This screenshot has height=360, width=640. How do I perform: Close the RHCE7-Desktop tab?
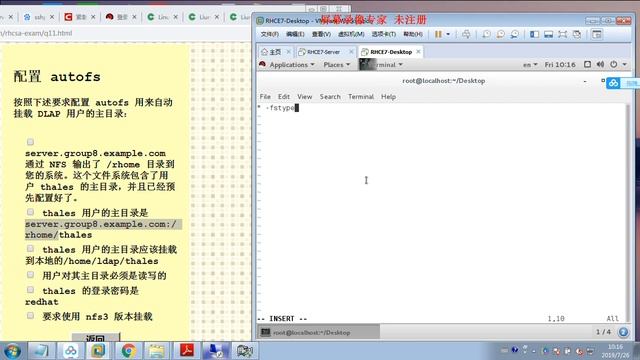[418, 52]
